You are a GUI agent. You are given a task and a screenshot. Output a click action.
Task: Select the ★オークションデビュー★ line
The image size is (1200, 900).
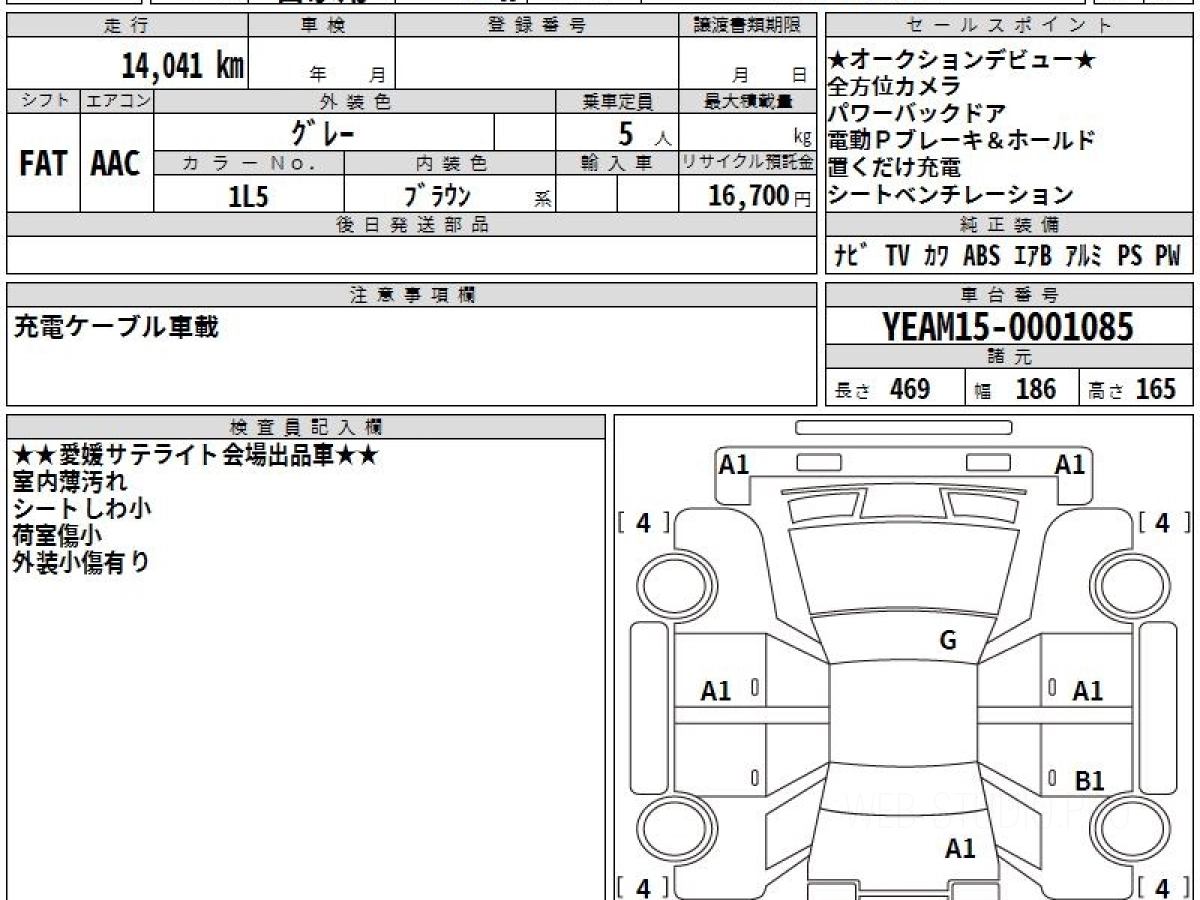(x=962, y=60)
